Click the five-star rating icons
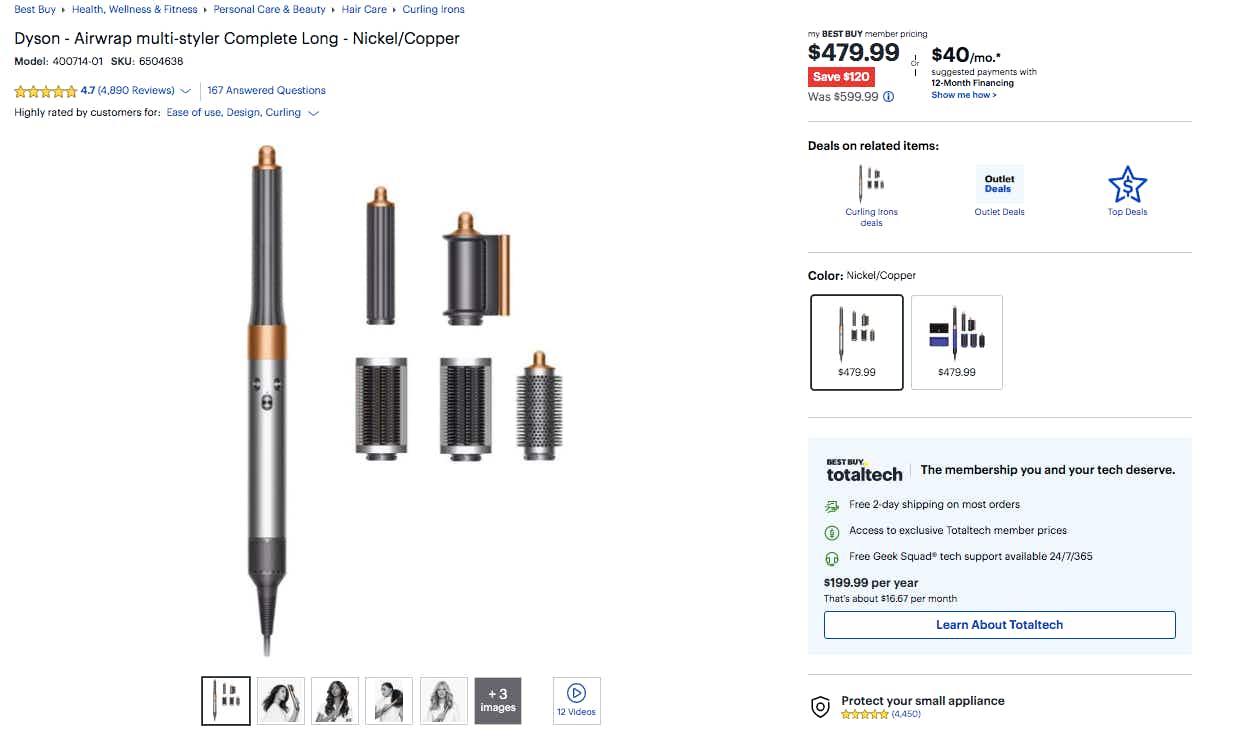The height and width of the screenshot is (733, 1240). click(45, 91)
